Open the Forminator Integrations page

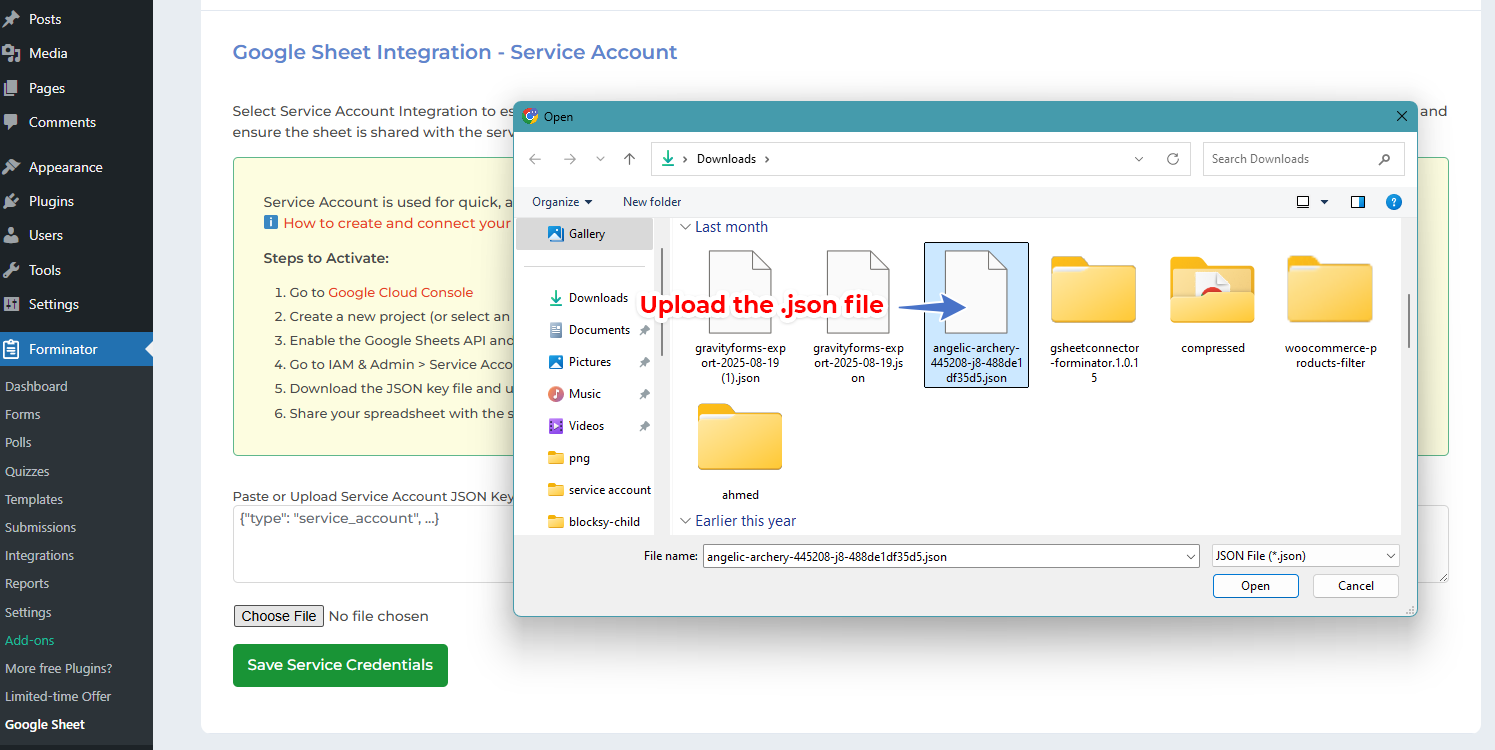pyautogui.click(x=39, y=555)
